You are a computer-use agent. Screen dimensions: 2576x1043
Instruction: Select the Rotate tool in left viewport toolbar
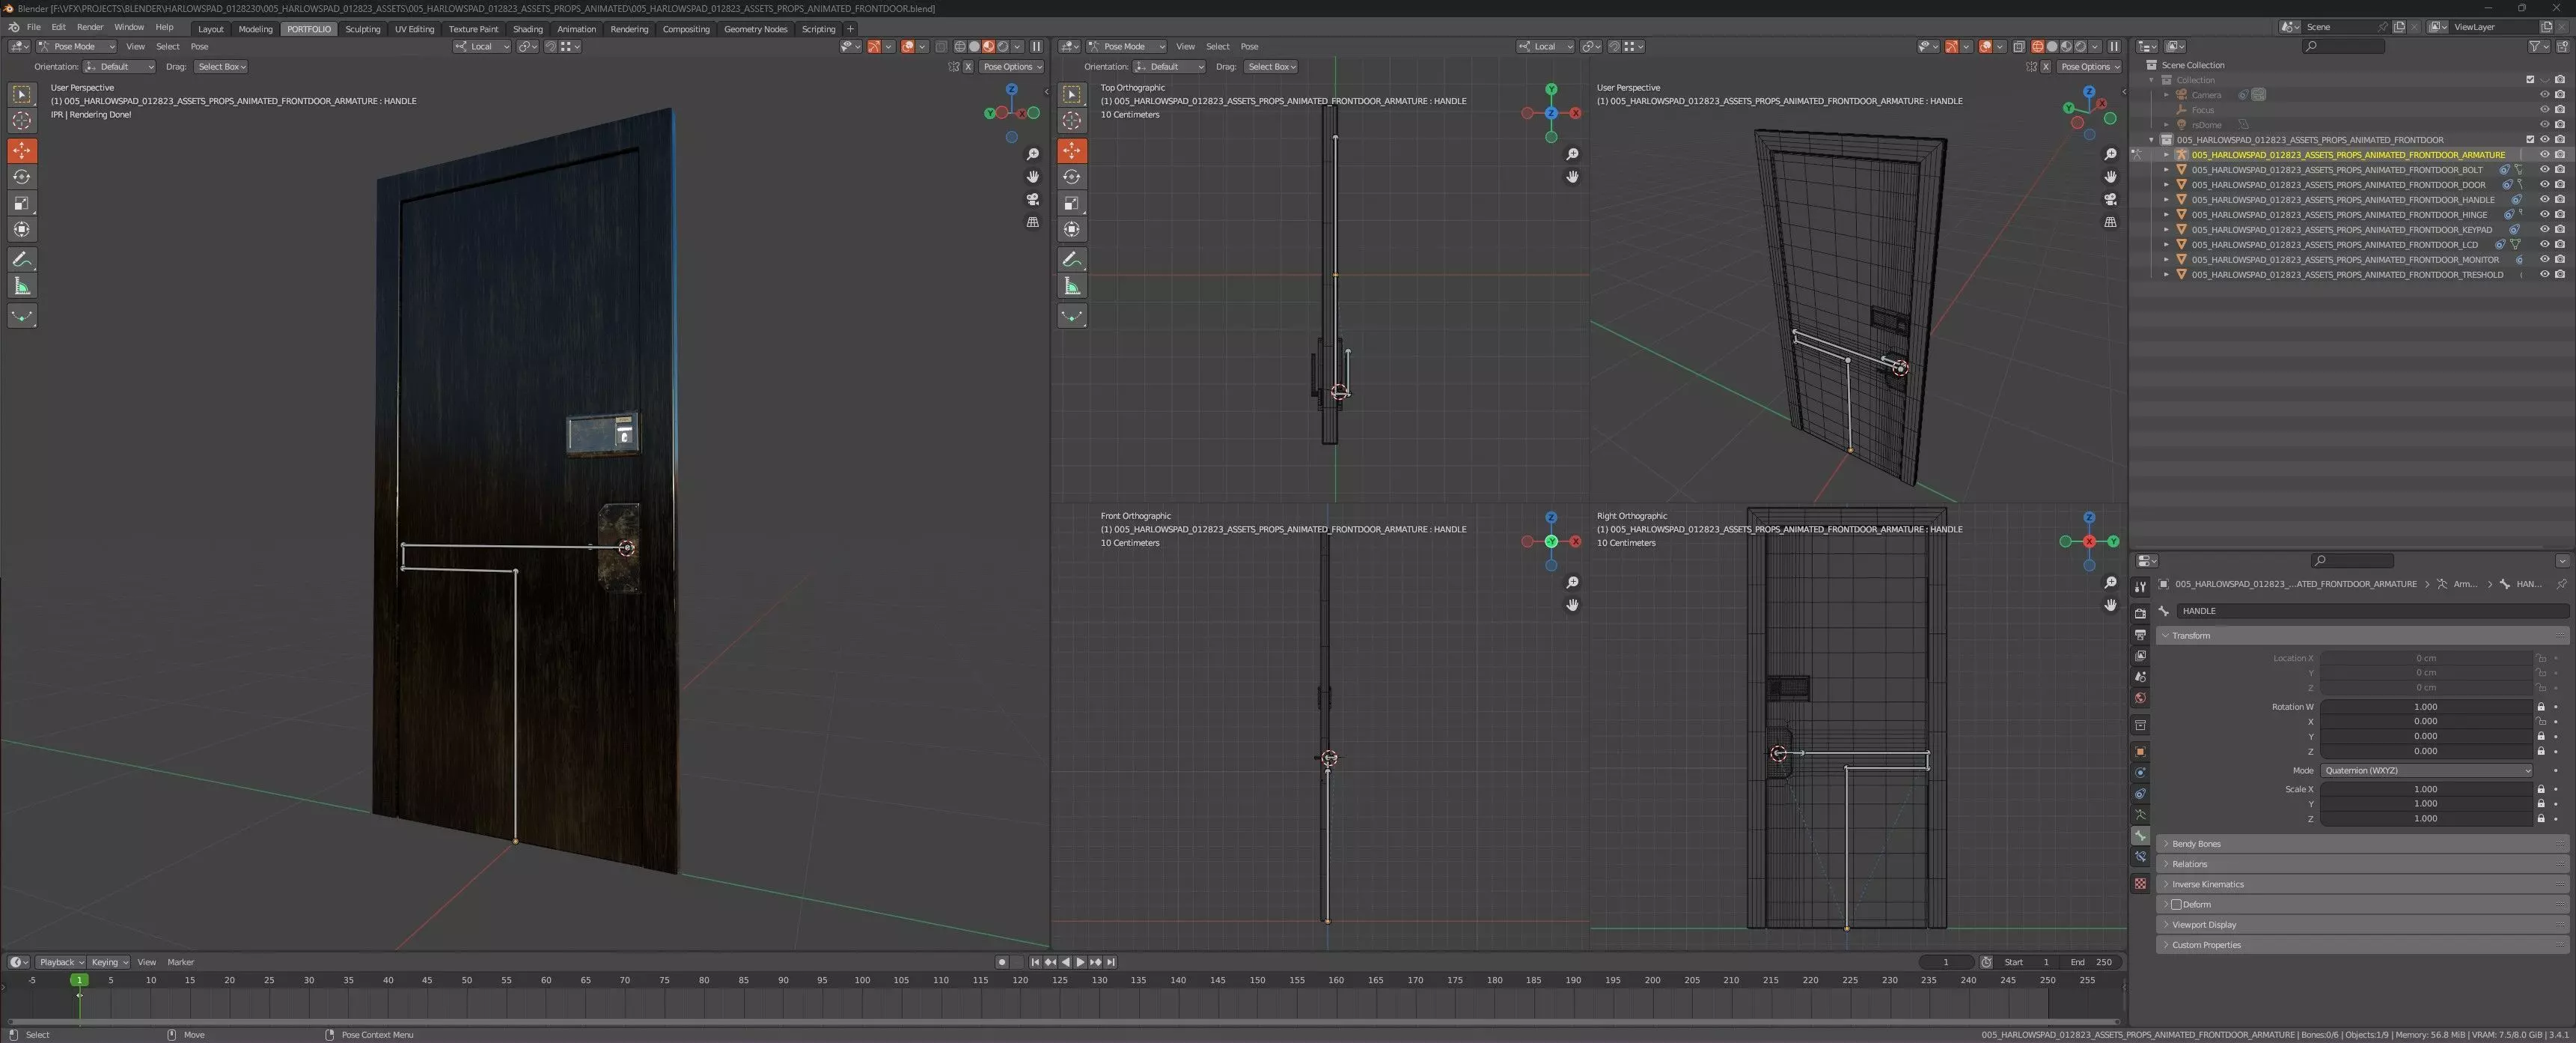coord(21,177)
